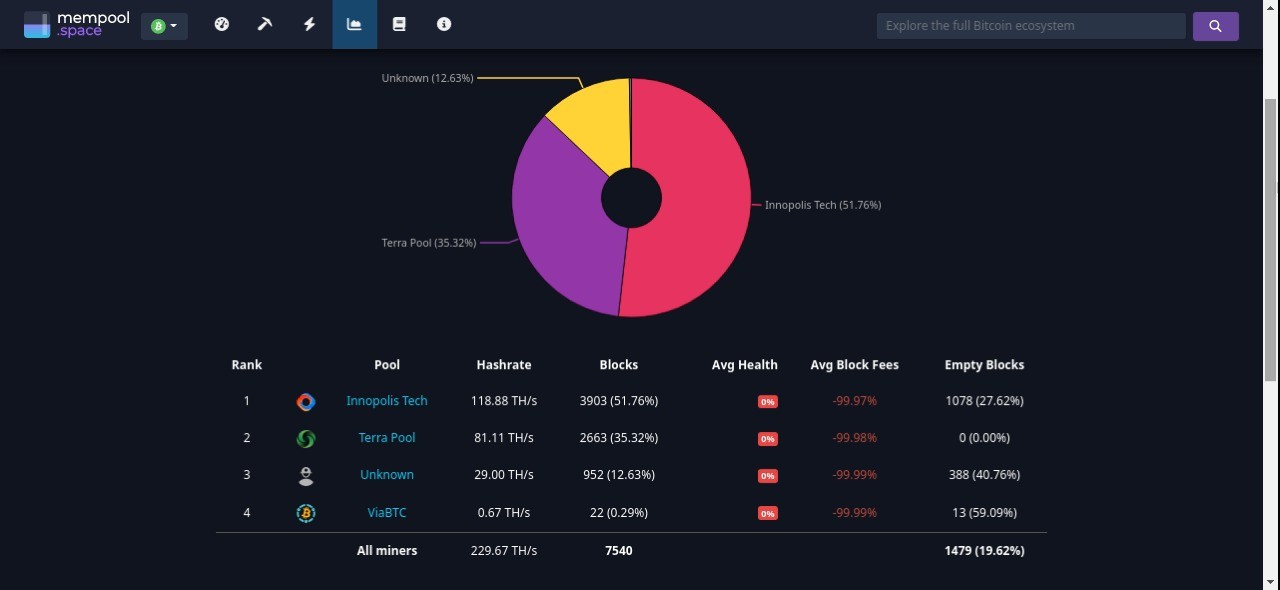The height and width of the screenshot is (590, 1280).
Task: Open the Graphs chart icon
Action: [354, 24]
